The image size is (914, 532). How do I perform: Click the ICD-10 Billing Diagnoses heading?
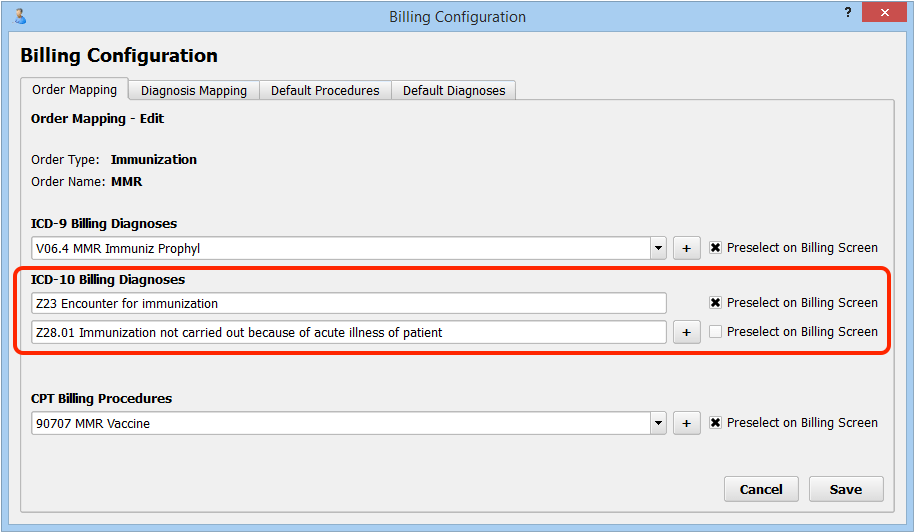[x=108, y=279]
